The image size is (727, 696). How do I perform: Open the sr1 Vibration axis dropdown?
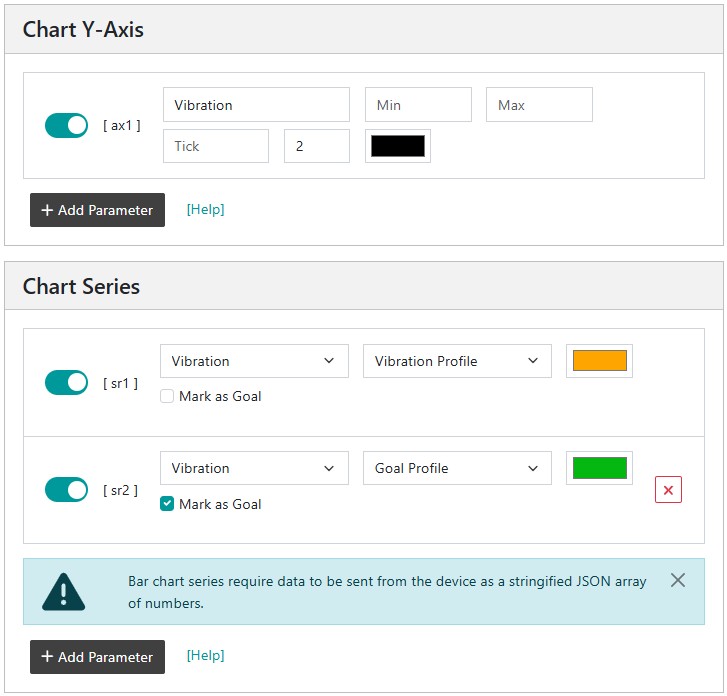(254, 361)
